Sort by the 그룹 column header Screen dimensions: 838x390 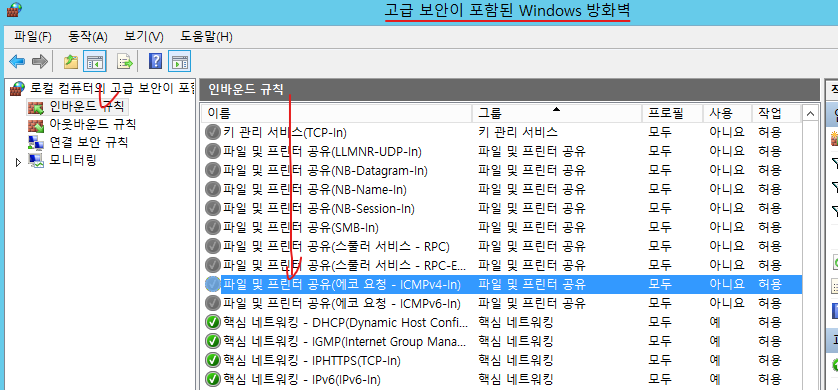point(557,113)
